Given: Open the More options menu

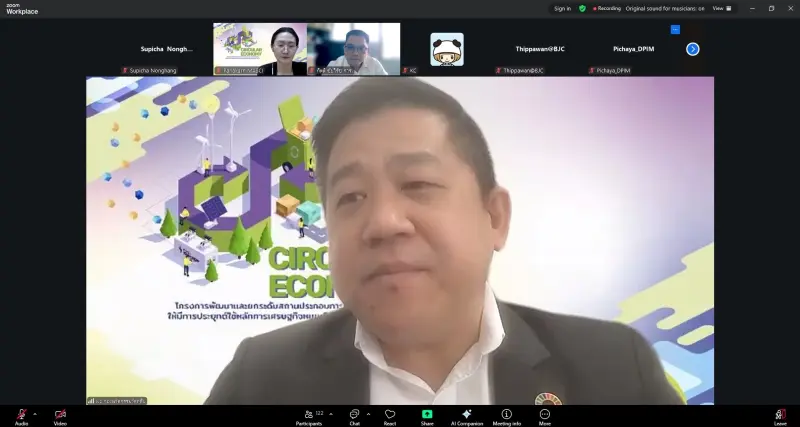Looking at the screenshot, I should (x=545, y=416).
